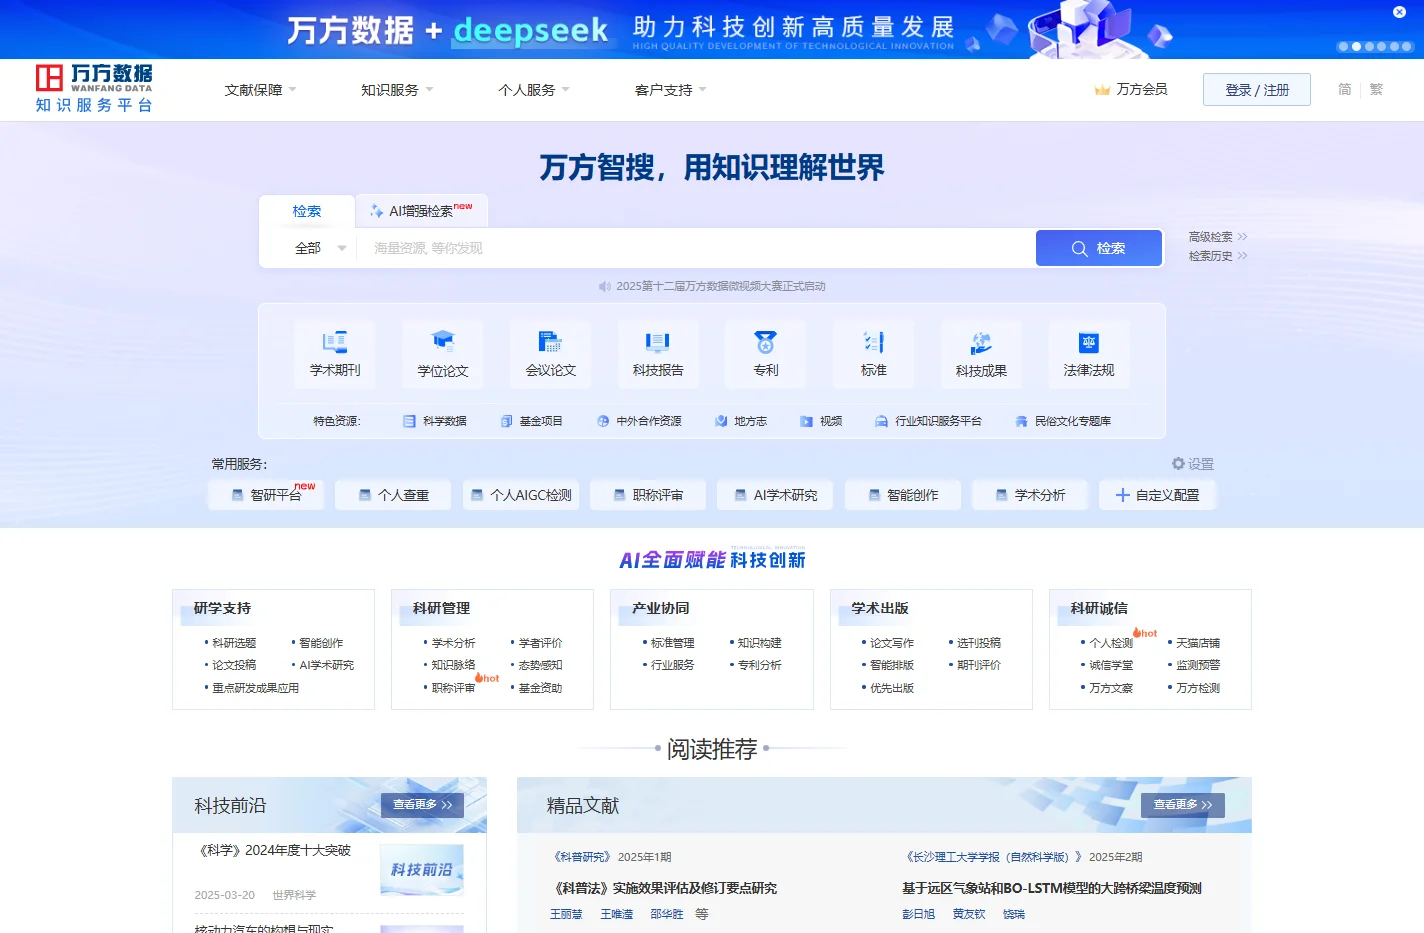This screenshot has height=933, width=1424.
Task: Expand the 个人服务 menu
Action: [534, 90]
